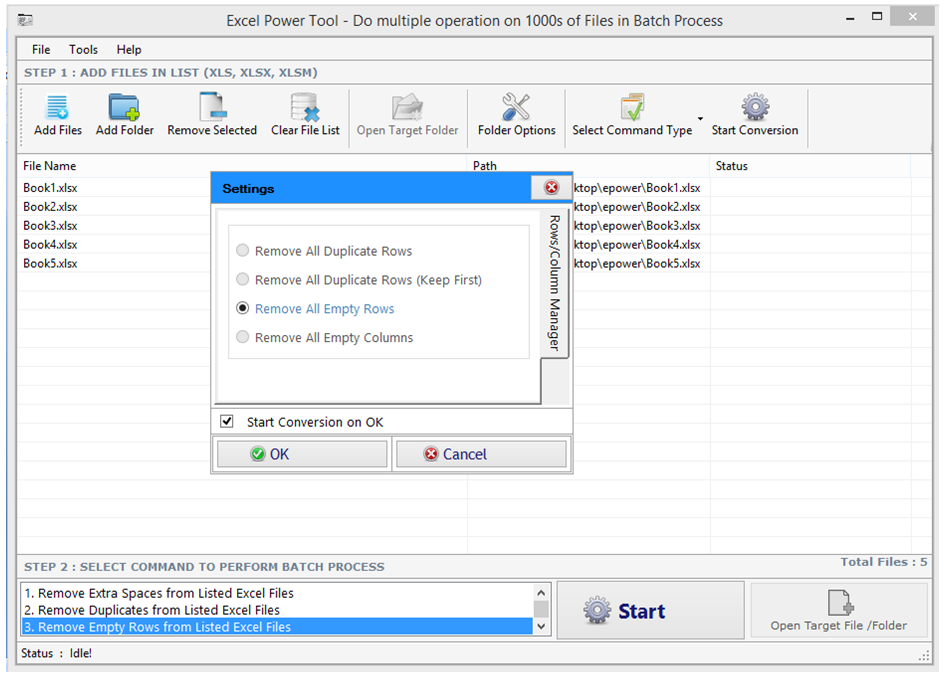Click the Start Conversion gear icon
946x677 pixels.
point(755,107)
